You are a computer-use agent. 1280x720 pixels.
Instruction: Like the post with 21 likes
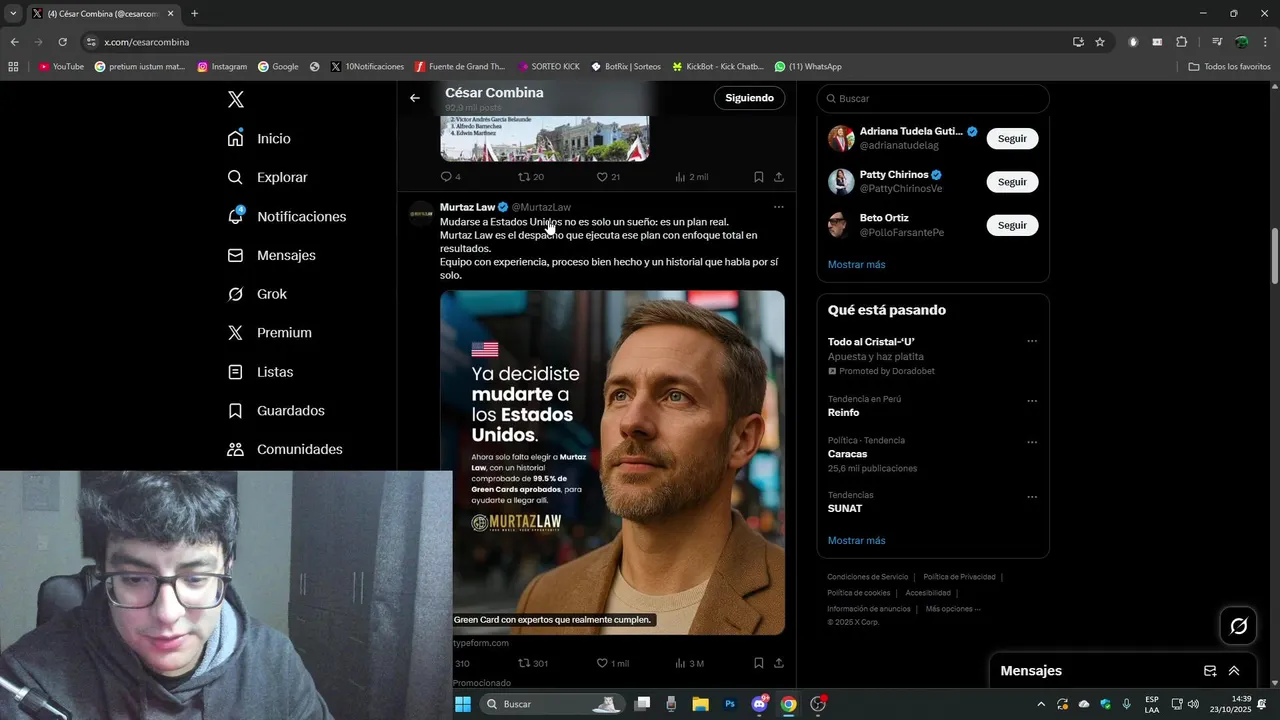pyautogui.click(x=608, y=177)
